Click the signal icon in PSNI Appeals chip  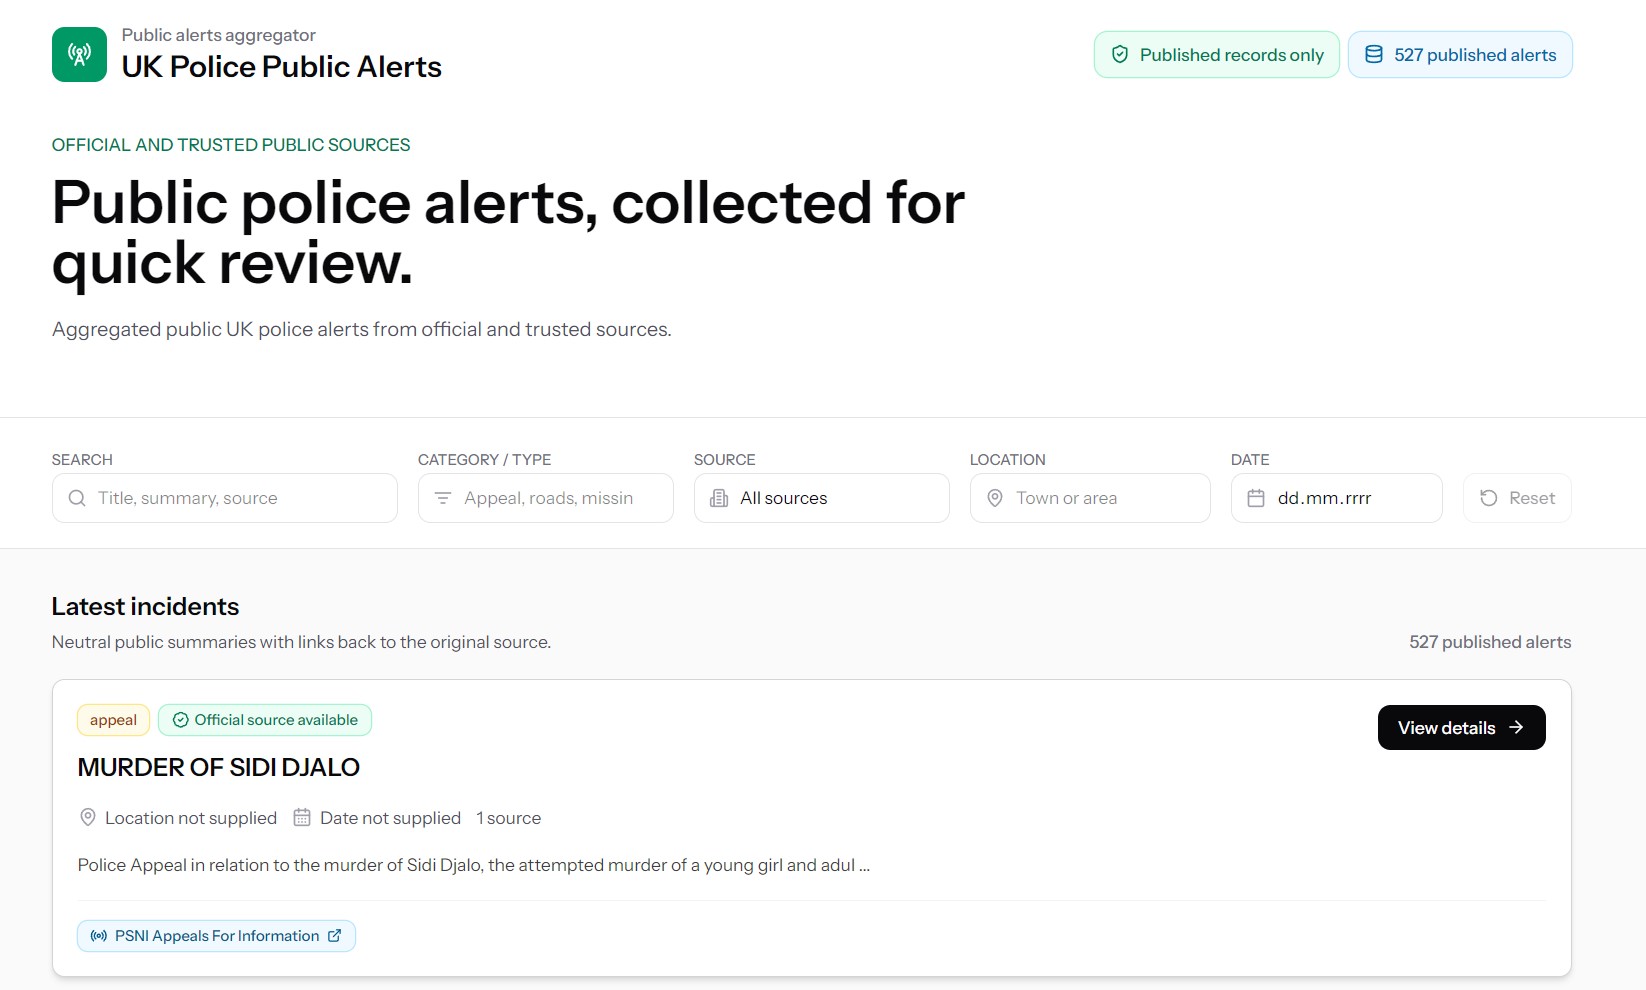[x=99, y=936]
